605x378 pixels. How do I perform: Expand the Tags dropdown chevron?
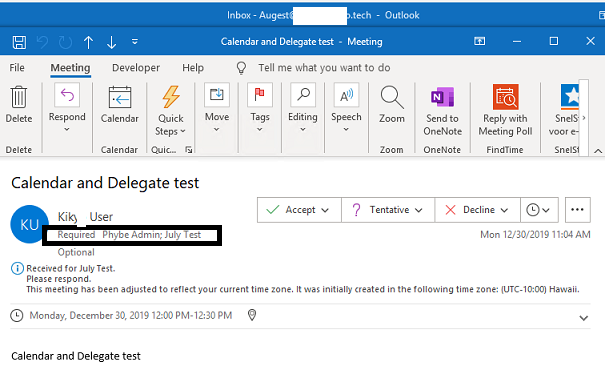coord(260,130)
